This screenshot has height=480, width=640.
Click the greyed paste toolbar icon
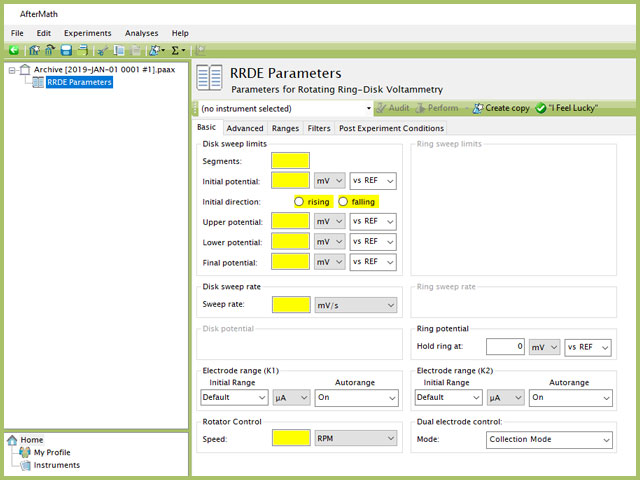pyautogui.click(x=135, y=50)
